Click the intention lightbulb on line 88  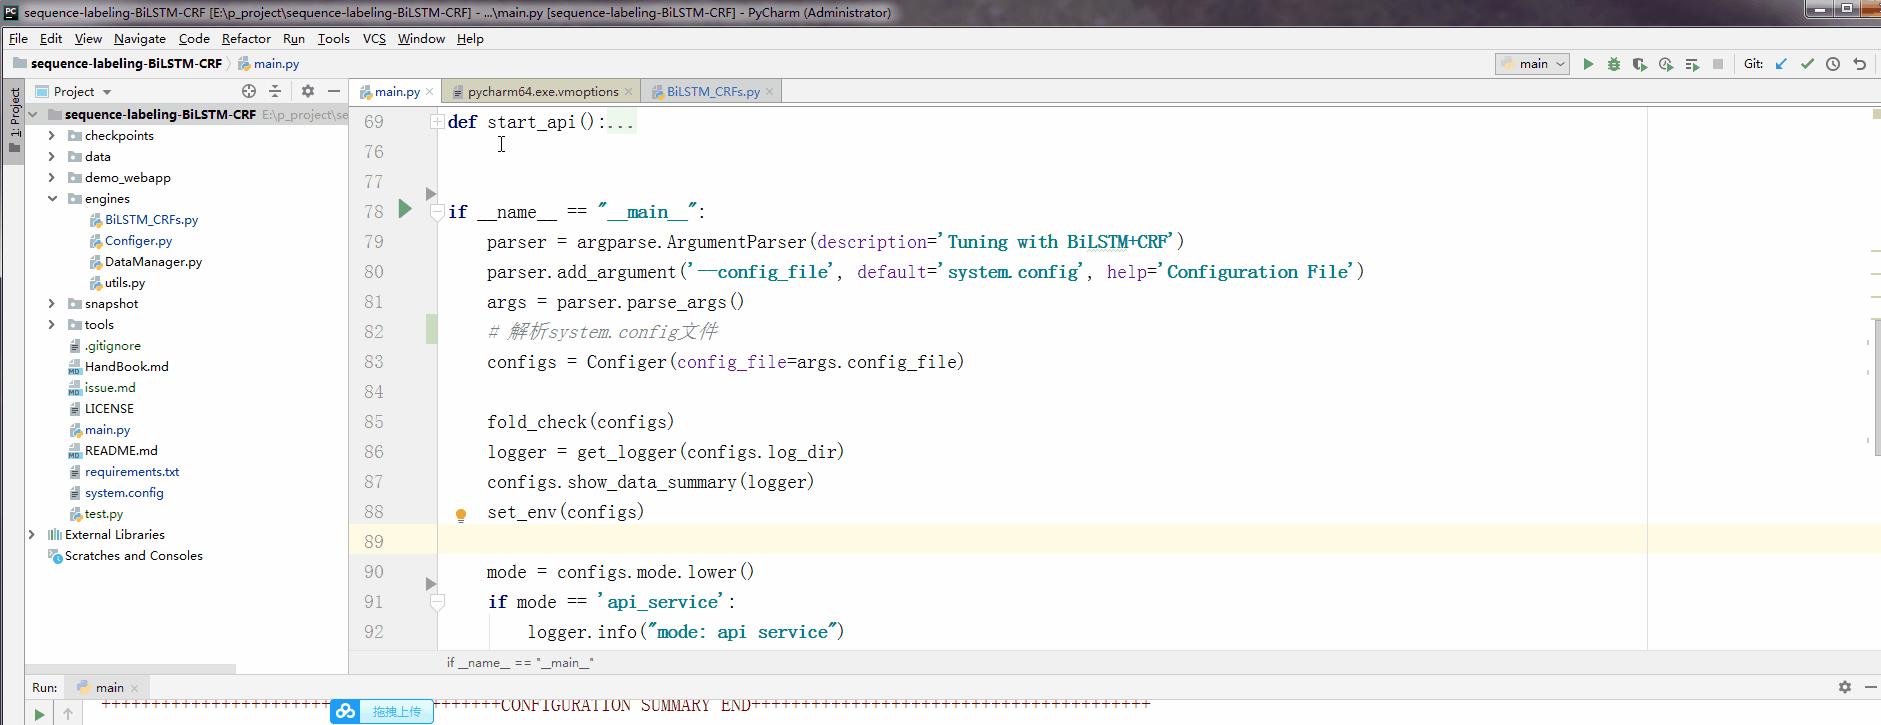[461, 515]
